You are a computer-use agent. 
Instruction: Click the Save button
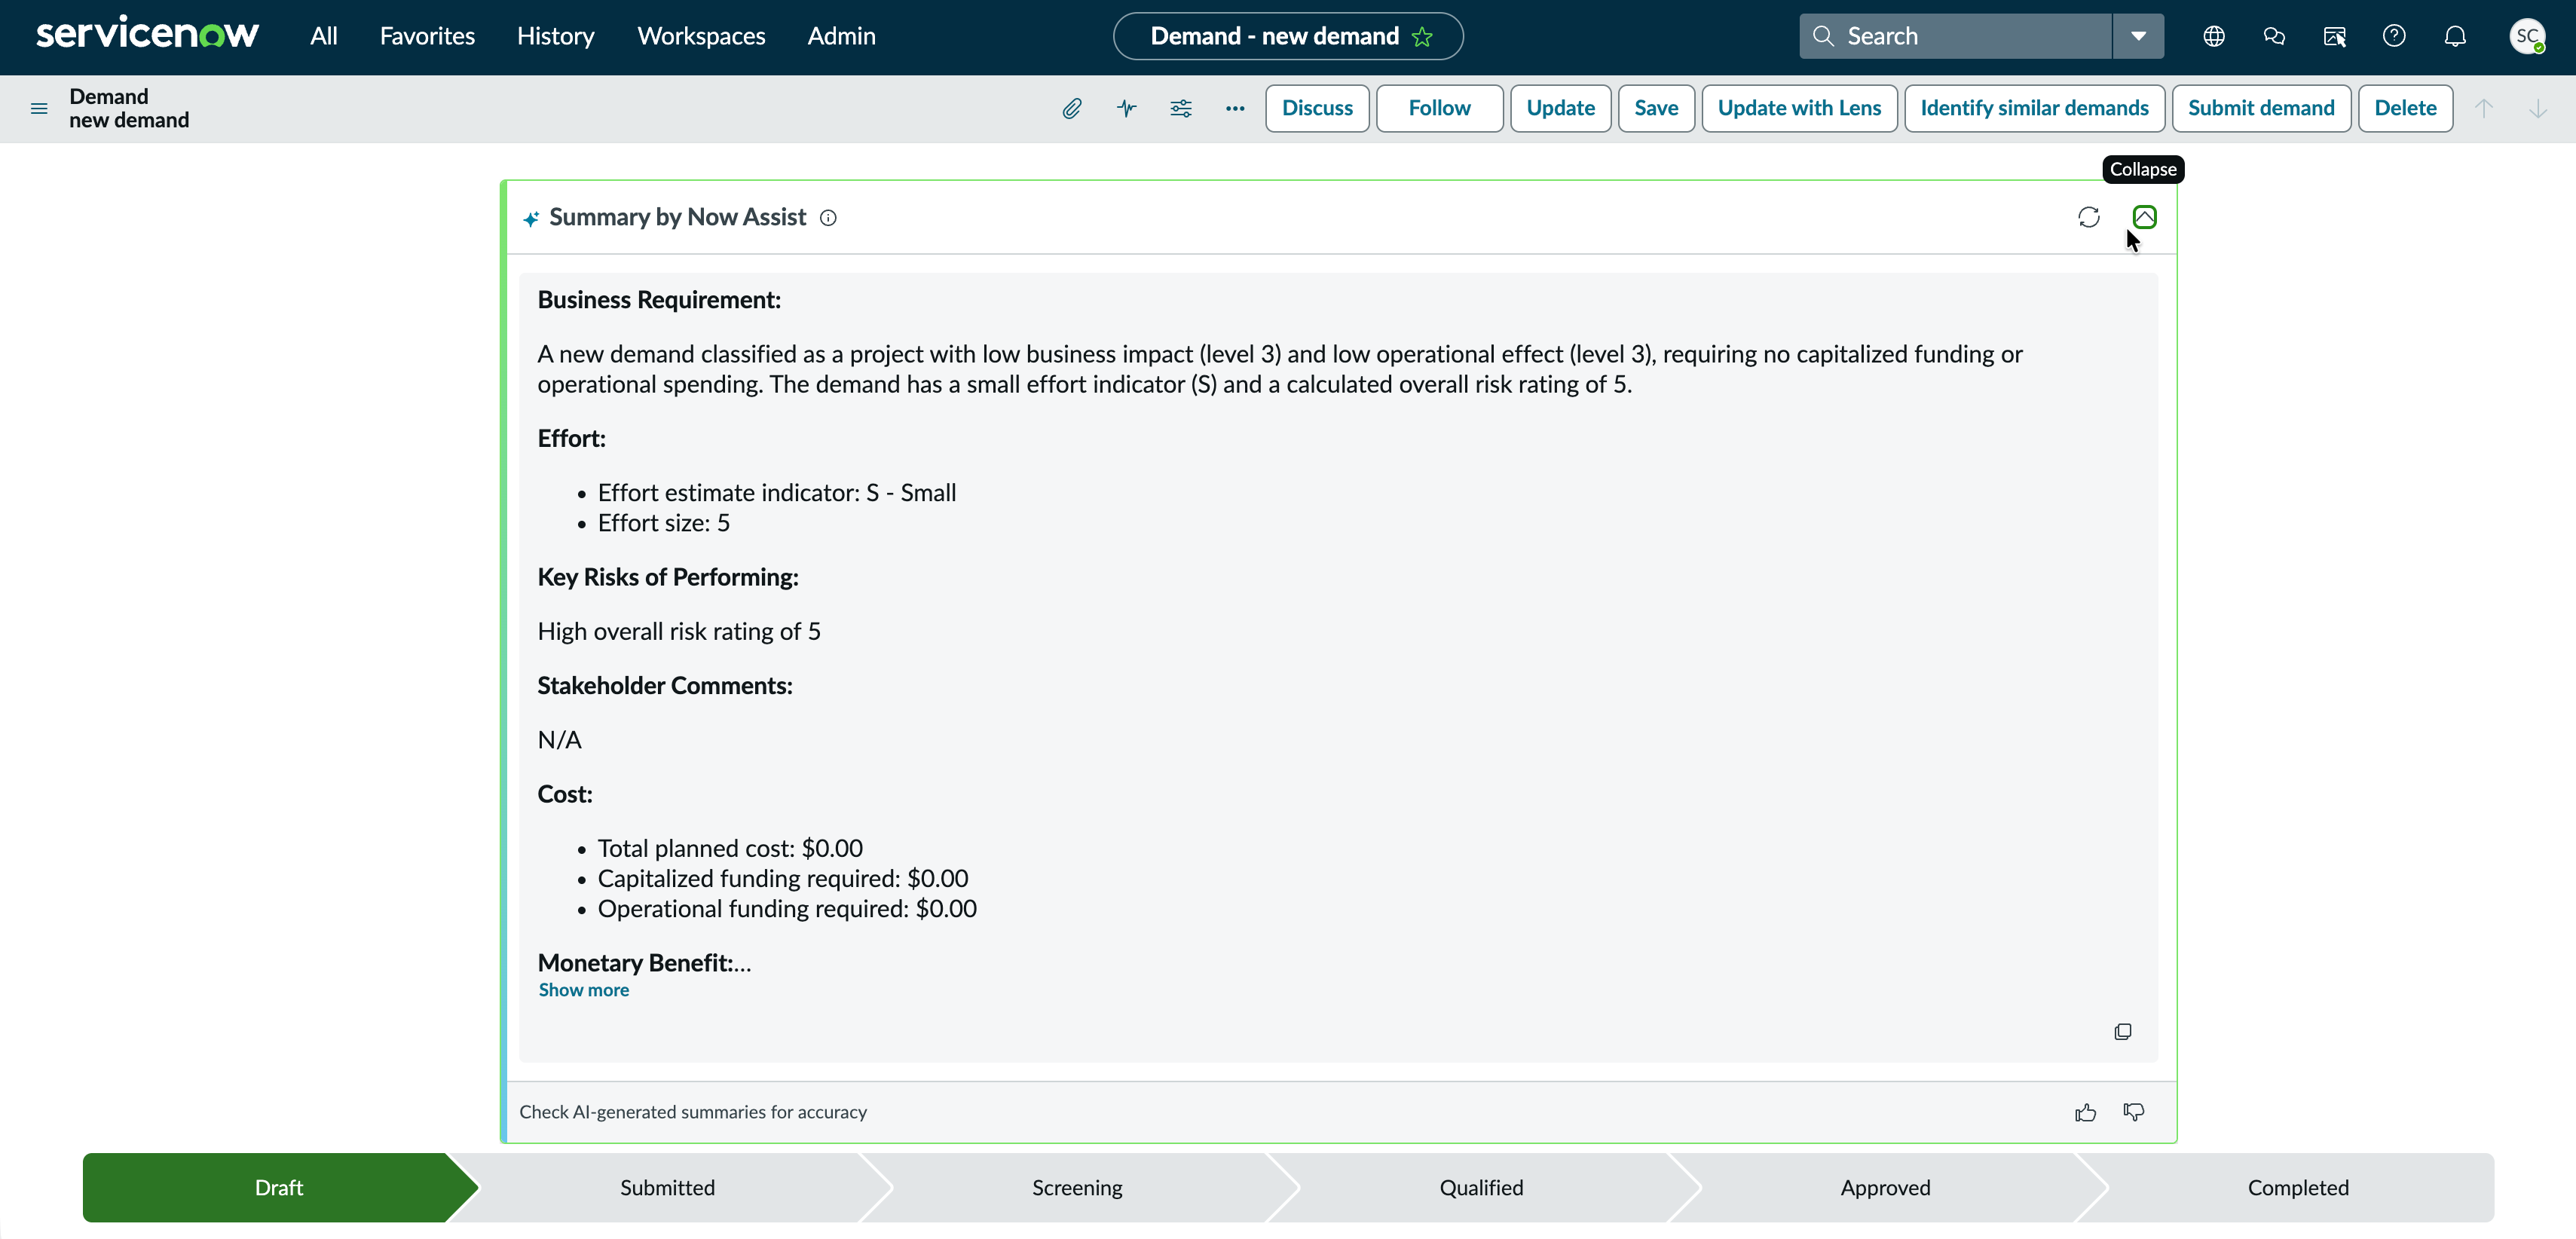click(x=1656, y=108)
